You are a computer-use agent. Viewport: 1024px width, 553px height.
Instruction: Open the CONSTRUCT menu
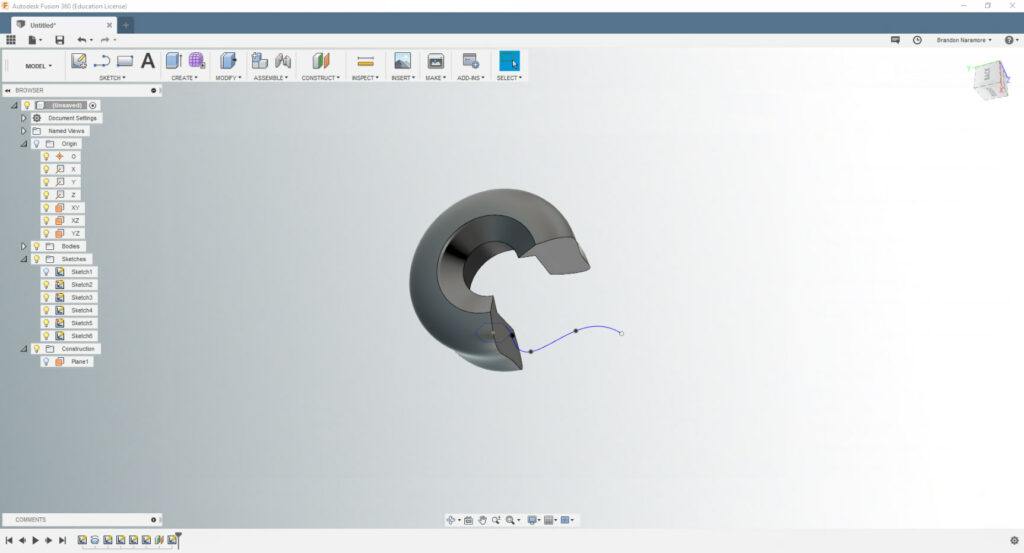[x=321, y=78]
